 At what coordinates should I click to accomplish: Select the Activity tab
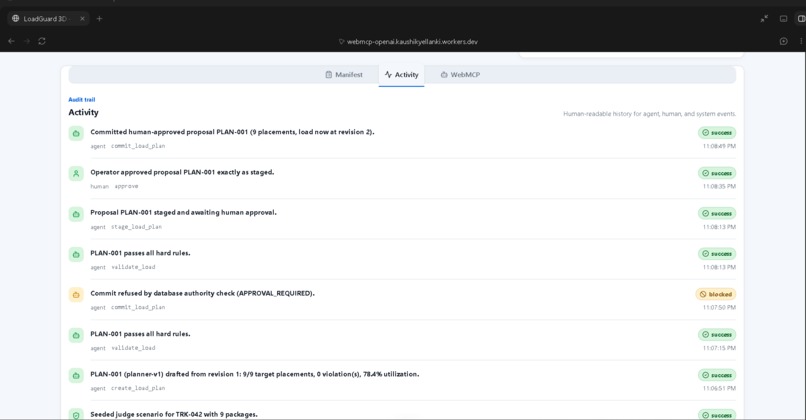(x=401, y=75)
